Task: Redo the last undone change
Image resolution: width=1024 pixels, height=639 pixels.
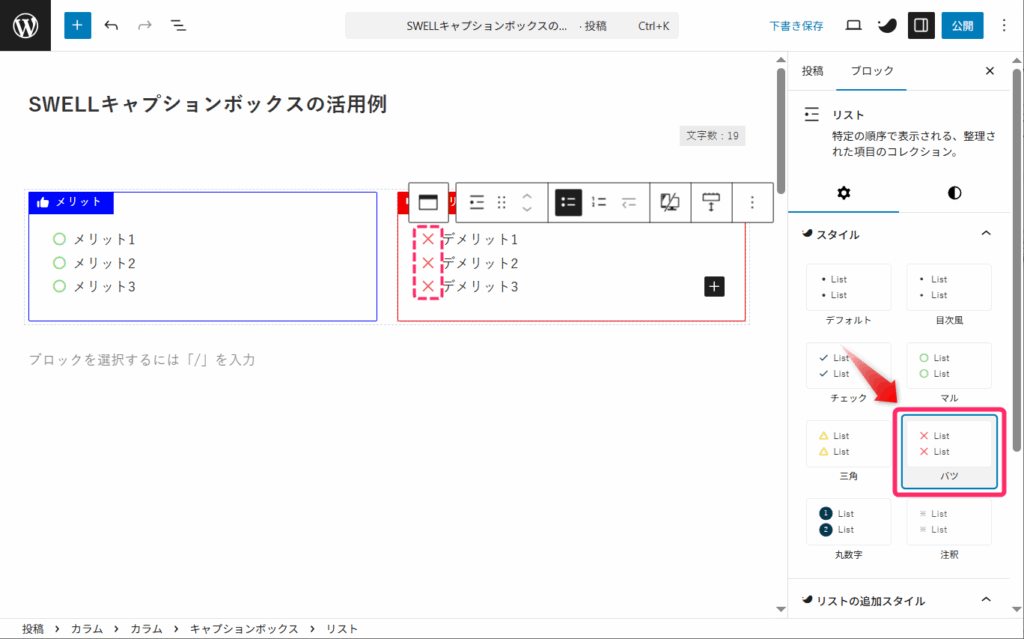Action: 144,25
